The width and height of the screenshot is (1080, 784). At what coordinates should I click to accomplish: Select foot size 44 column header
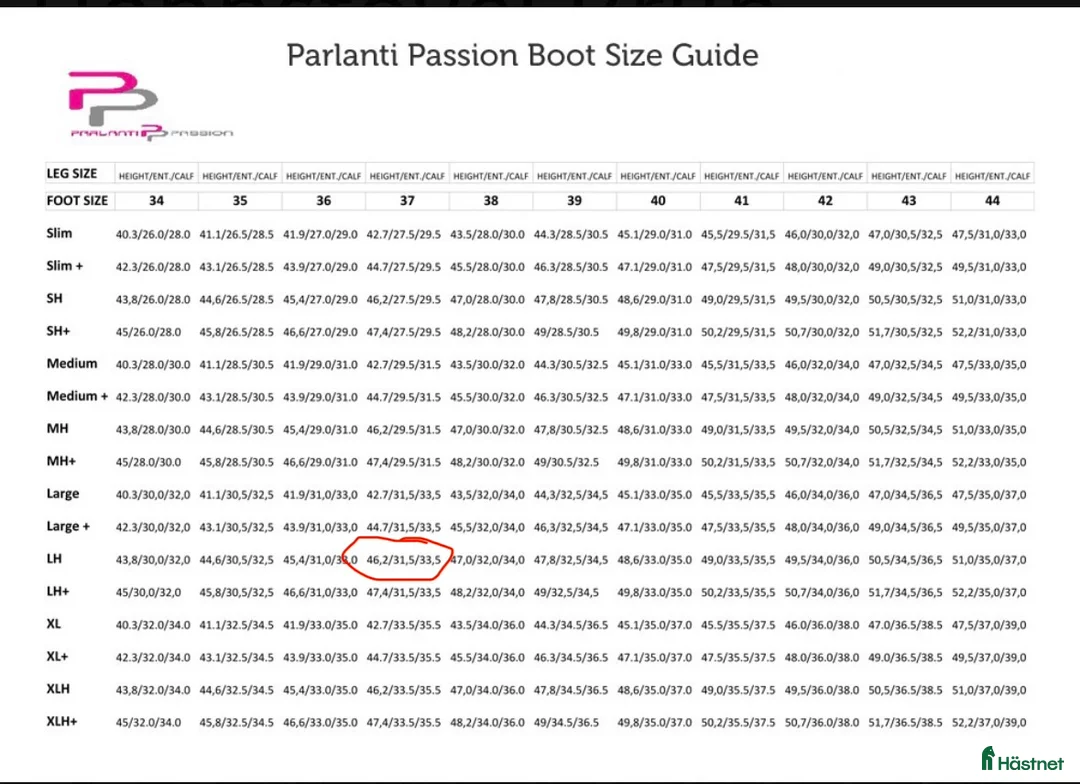coord(992,200)
